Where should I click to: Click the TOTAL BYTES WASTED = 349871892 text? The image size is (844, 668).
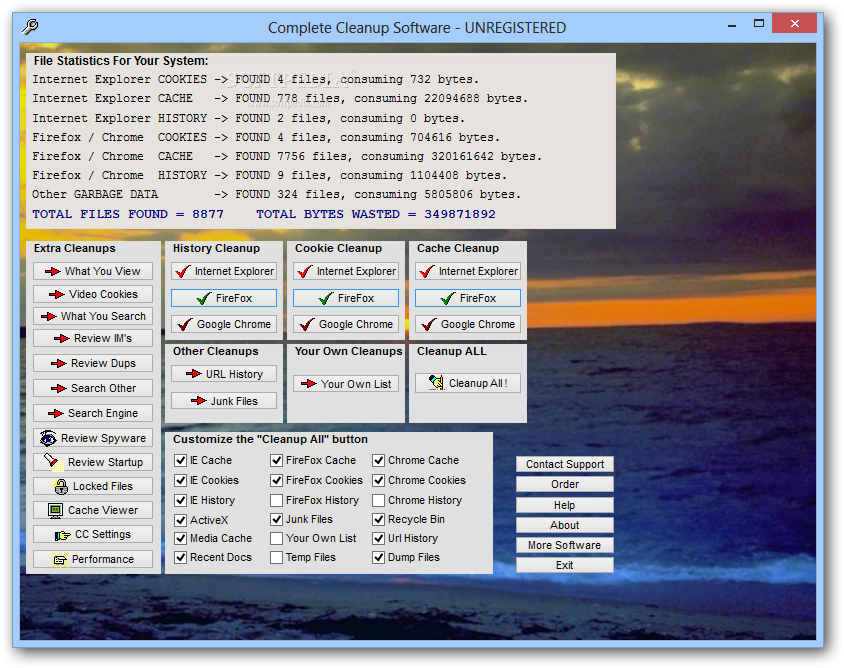click(x=376, y=214)
